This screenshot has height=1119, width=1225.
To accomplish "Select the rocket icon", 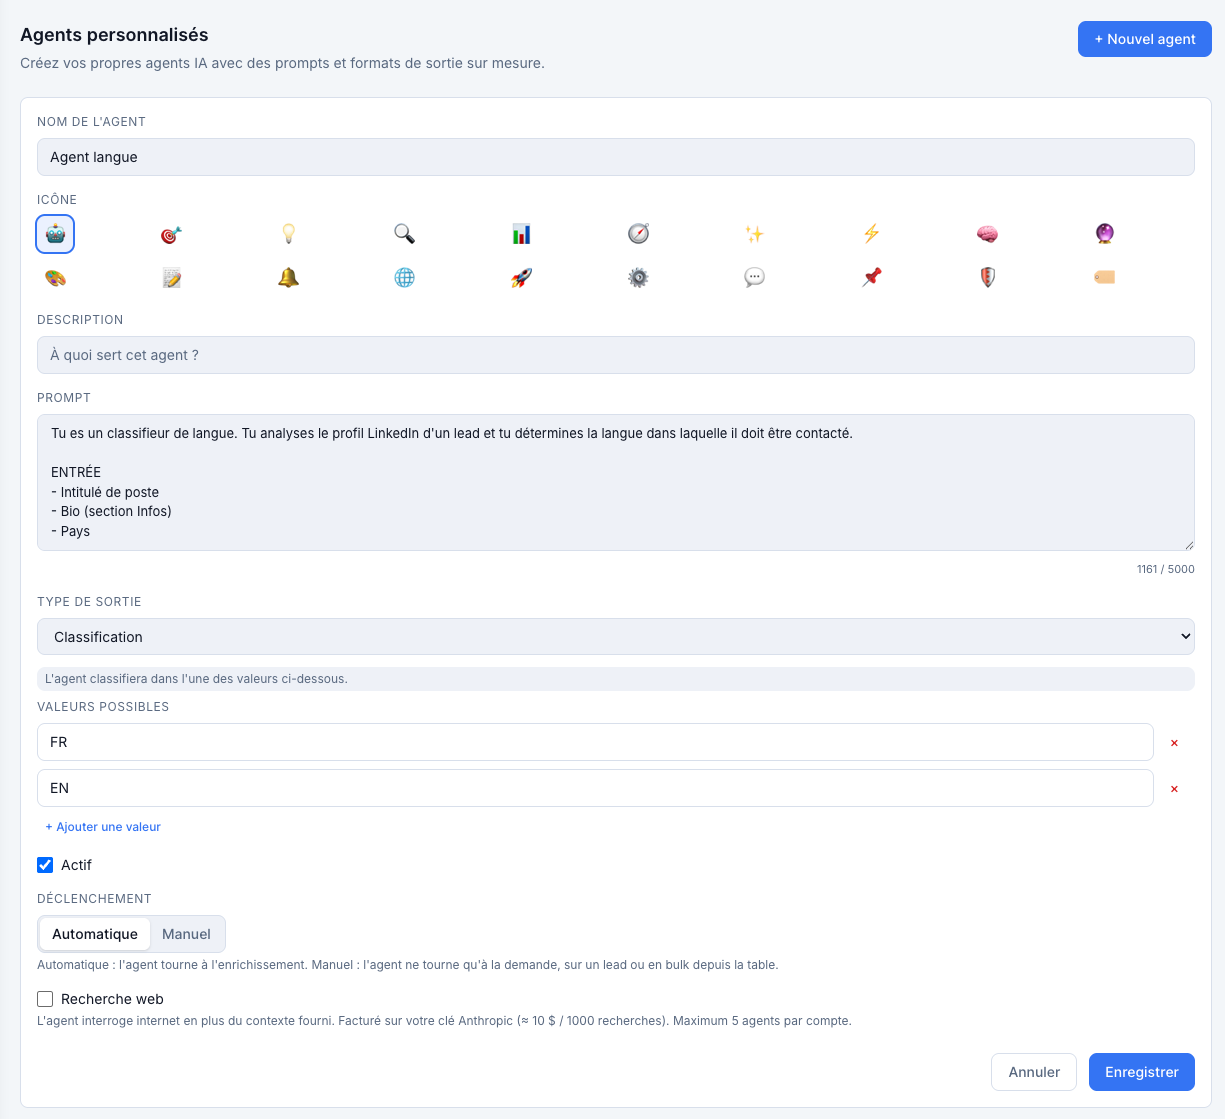I will pos(521,278).
